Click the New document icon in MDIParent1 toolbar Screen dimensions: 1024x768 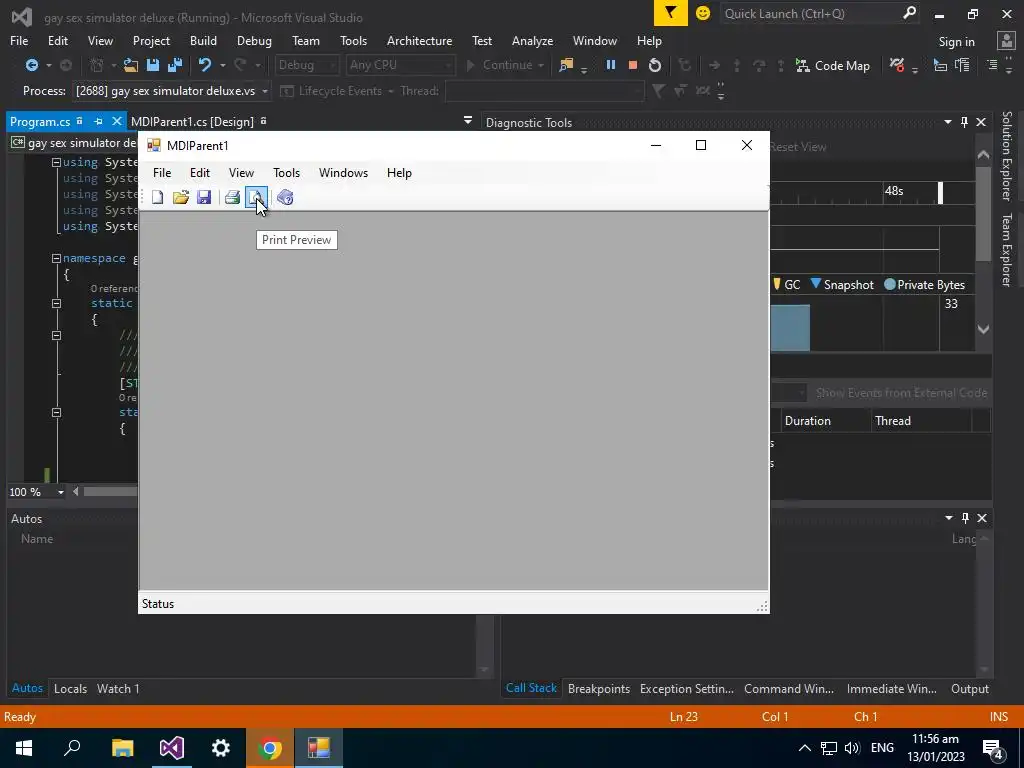[157, 197]
